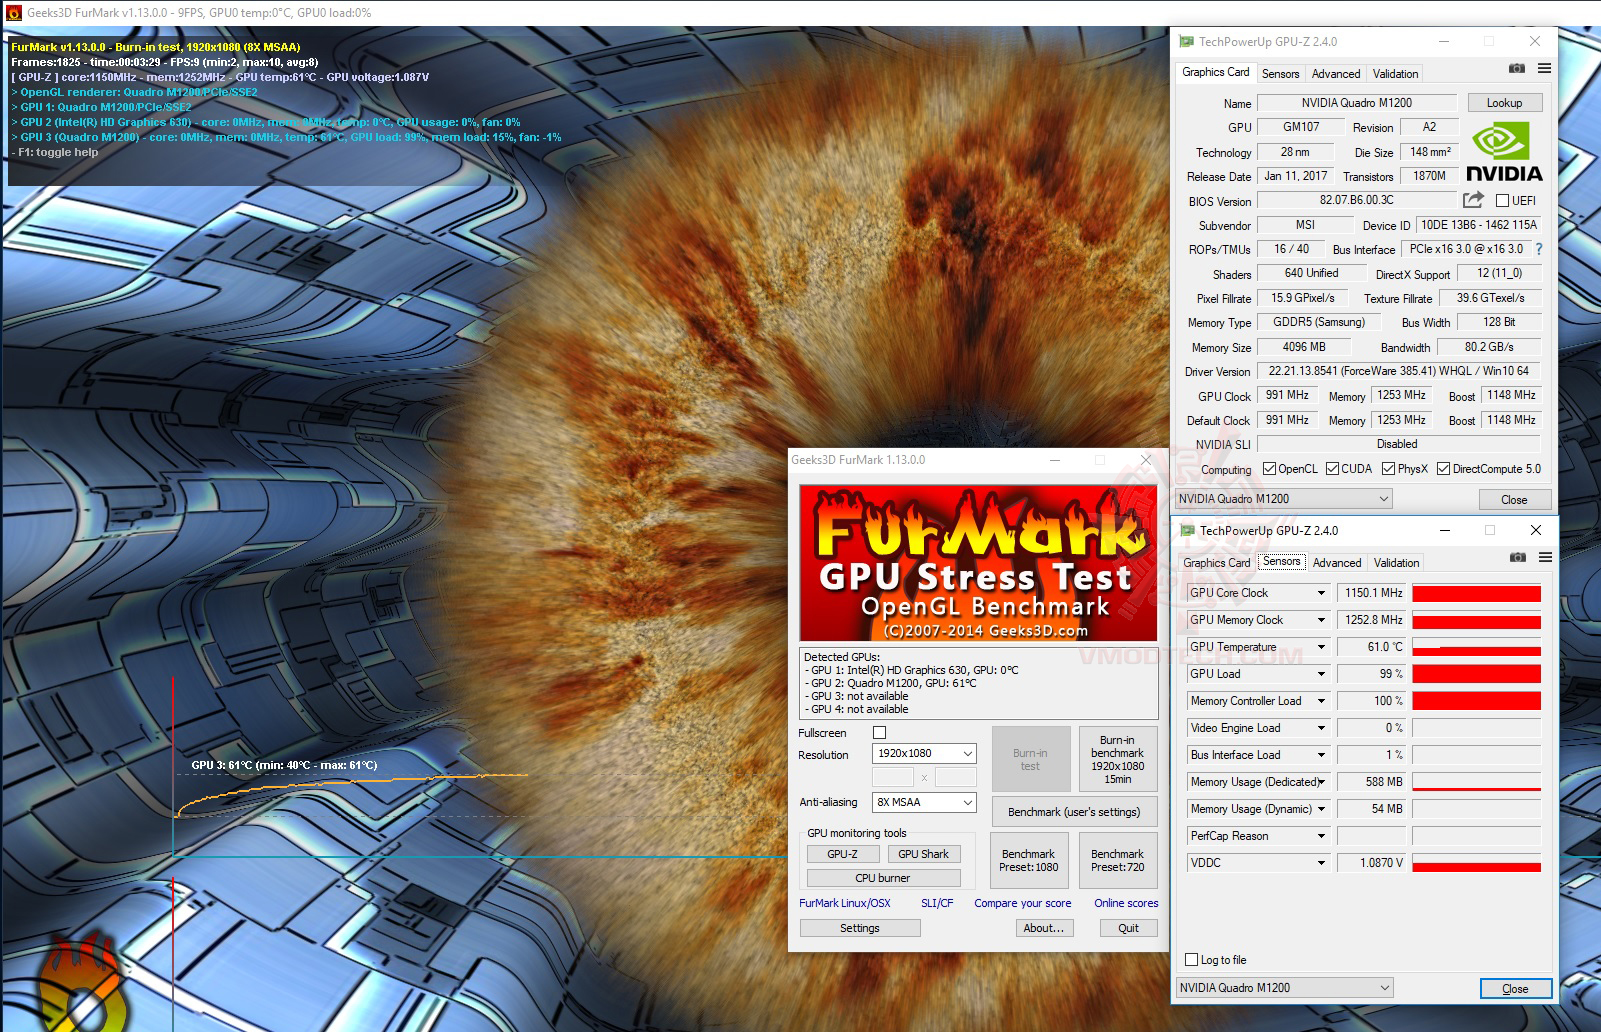
Task: Click the GPU name field showing NVIDIA Quadro M1200
Action: pyautogui.click(x=1357, y=103)
